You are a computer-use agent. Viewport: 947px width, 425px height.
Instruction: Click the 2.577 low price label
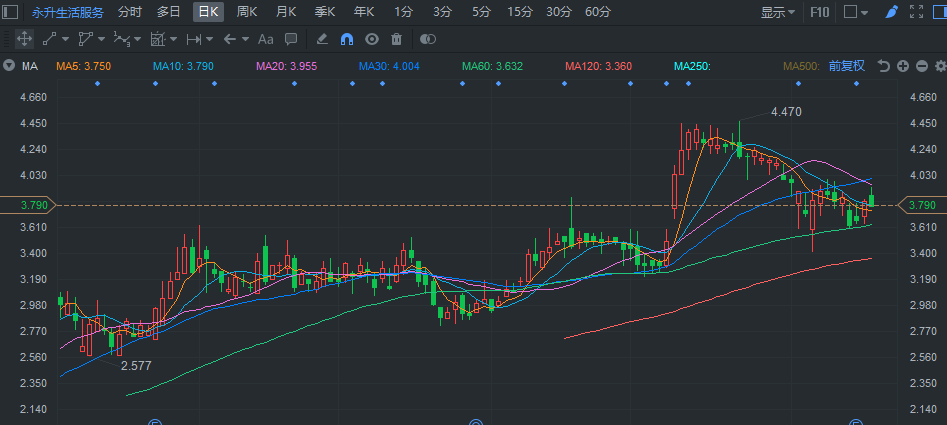(x=136, y=366)
